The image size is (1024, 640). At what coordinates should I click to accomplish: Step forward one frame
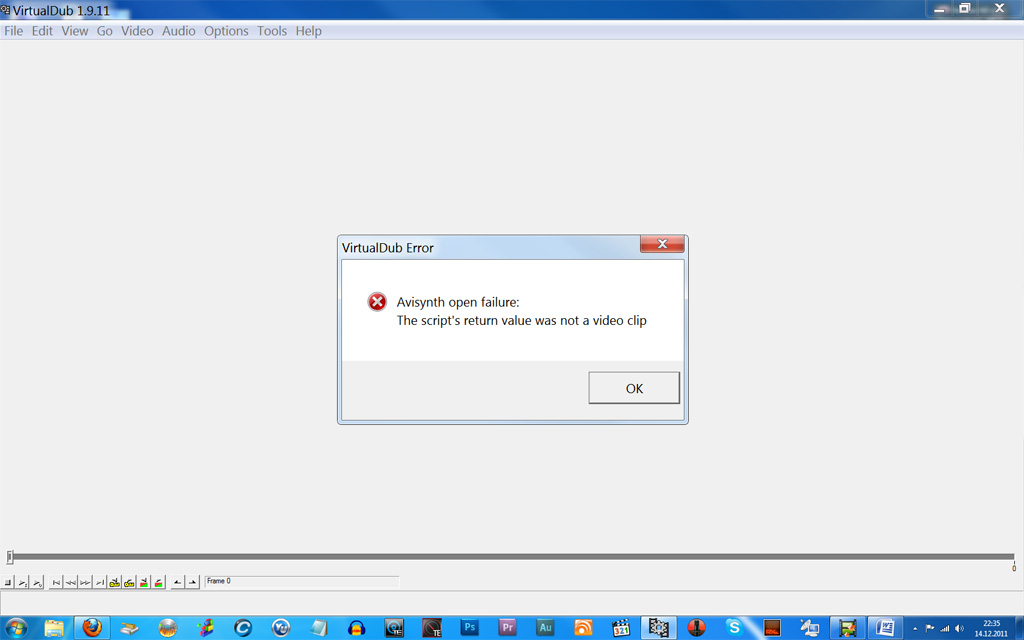(x=85, y=582)
